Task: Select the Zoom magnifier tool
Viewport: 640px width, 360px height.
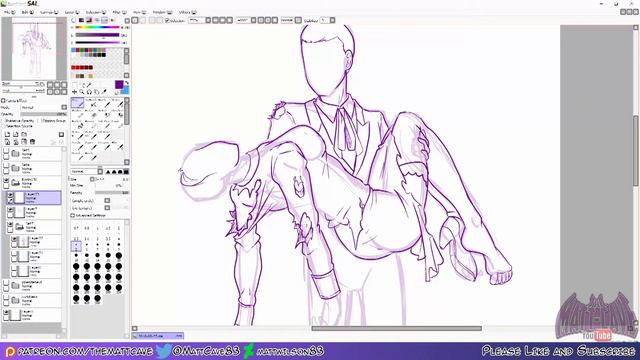Action: [82, 92]
